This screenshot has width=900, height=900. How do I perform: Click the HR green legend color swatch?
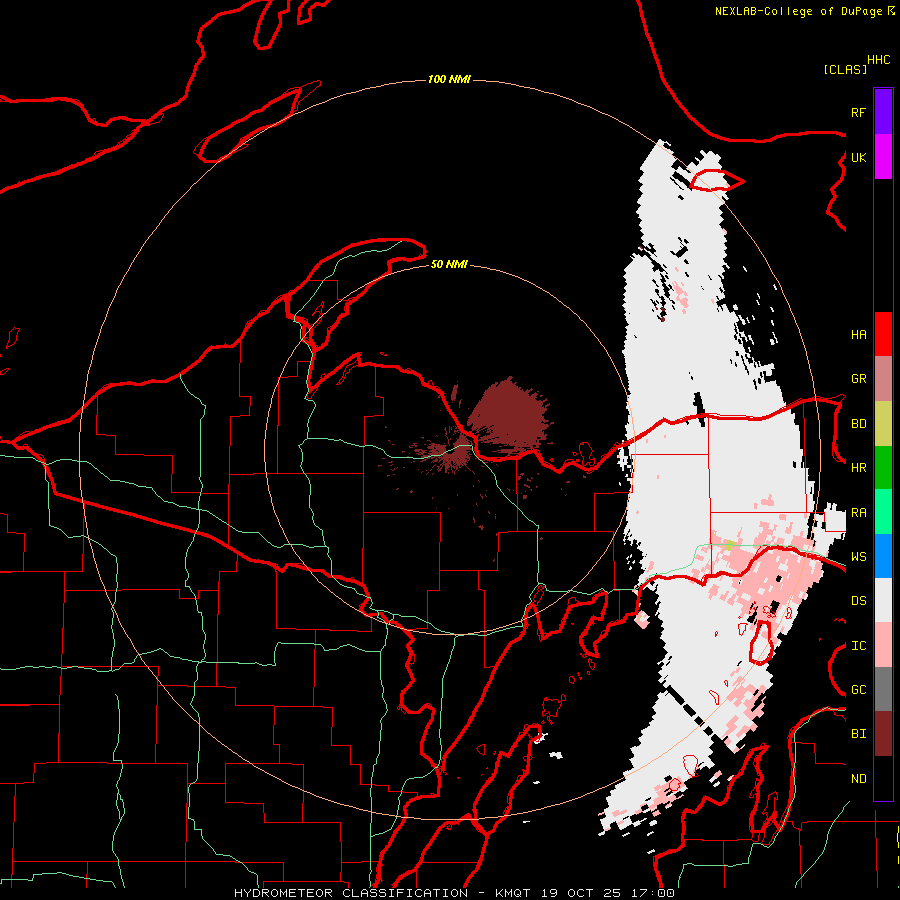pyautogui.click(x=883, y=467)
